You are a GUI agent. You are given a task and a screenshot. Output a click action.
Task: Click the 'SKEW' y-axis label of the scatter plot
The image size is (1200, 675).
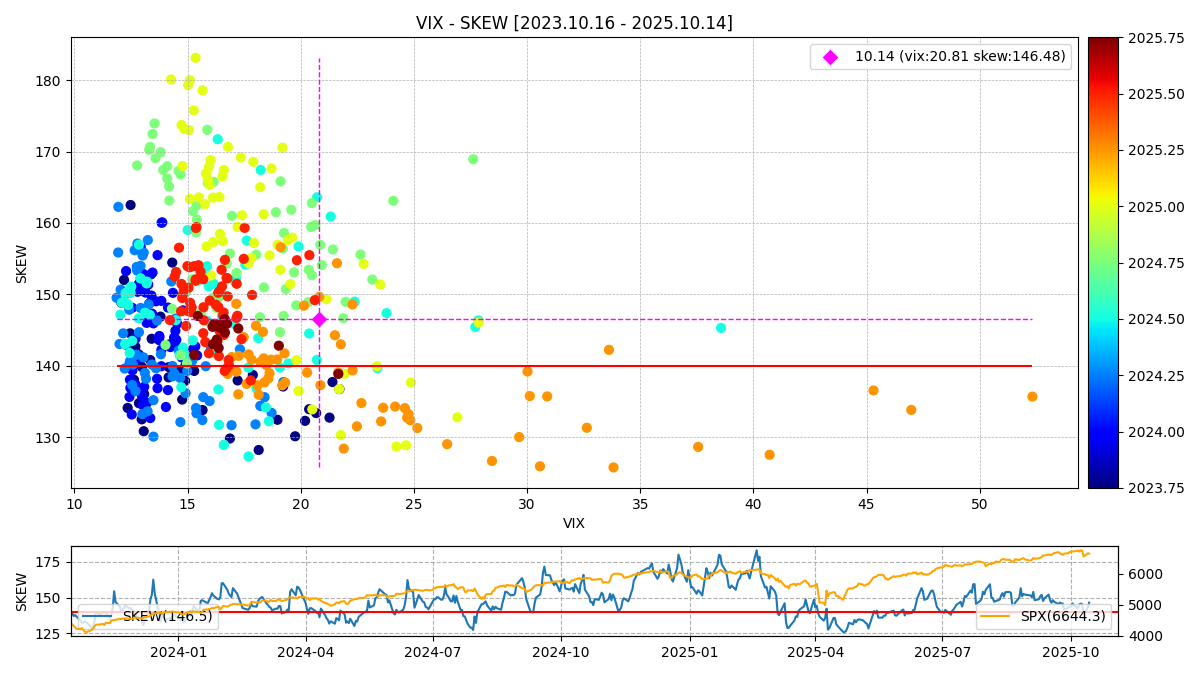click(x=22, y=263)
